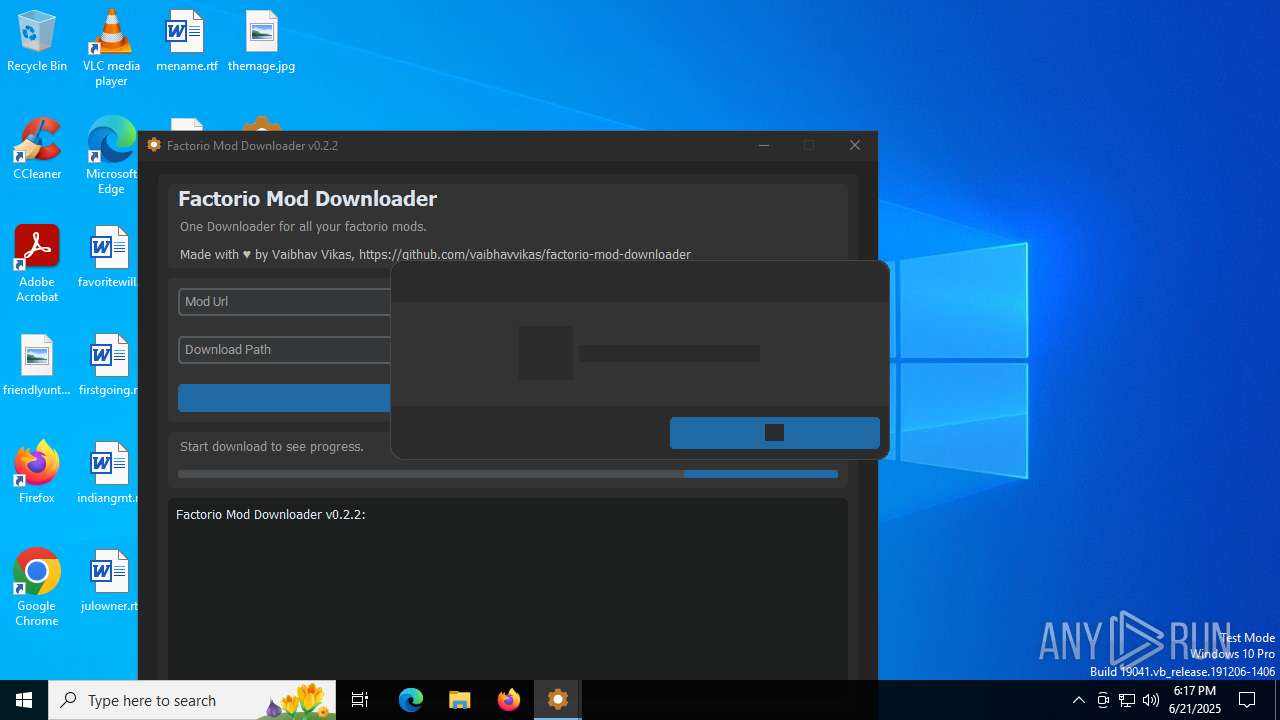Open Google Chrome desktop shortcut
This screenshot has height=720, width=1280.
click(37, 588)
